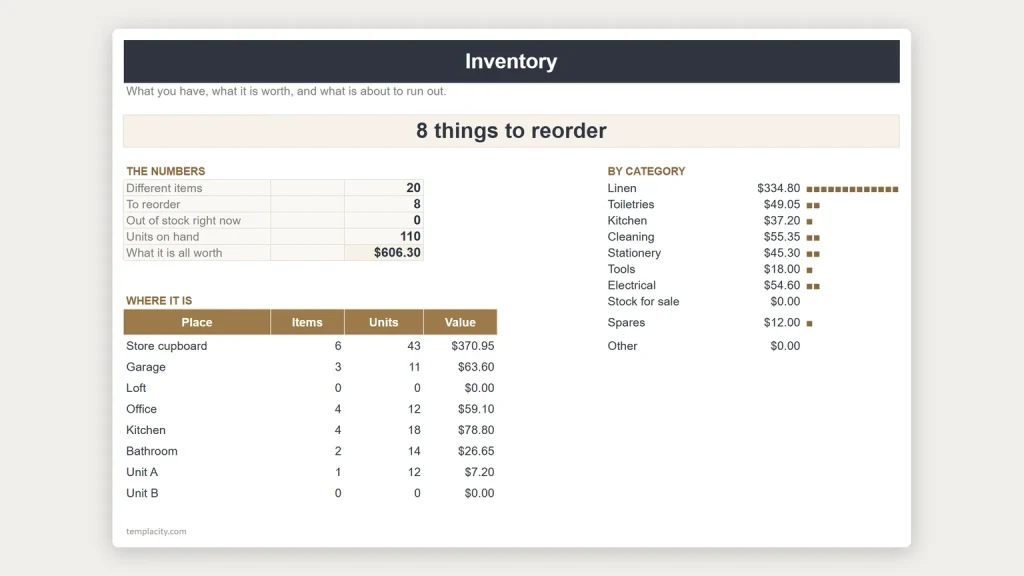This screenshot has height=576, width=1024.
Task: Click the Tools category label
Action: 621,269
